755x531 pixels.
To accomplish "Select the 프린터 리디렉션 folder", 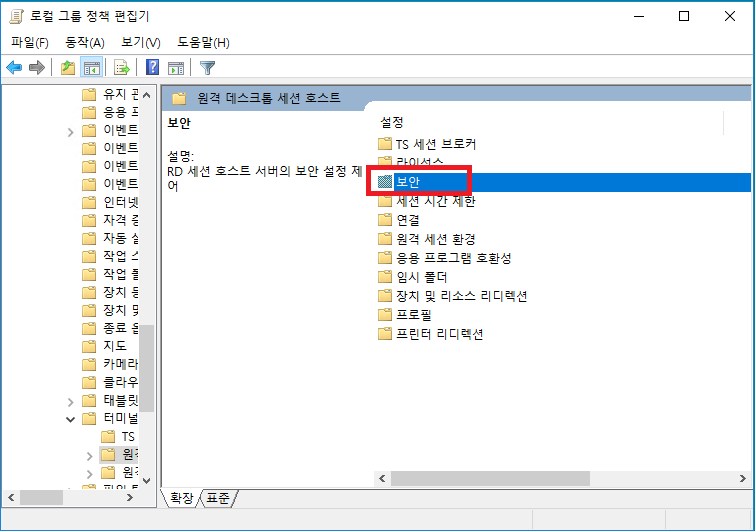I will pyautogui.click(x=439, y=334).
